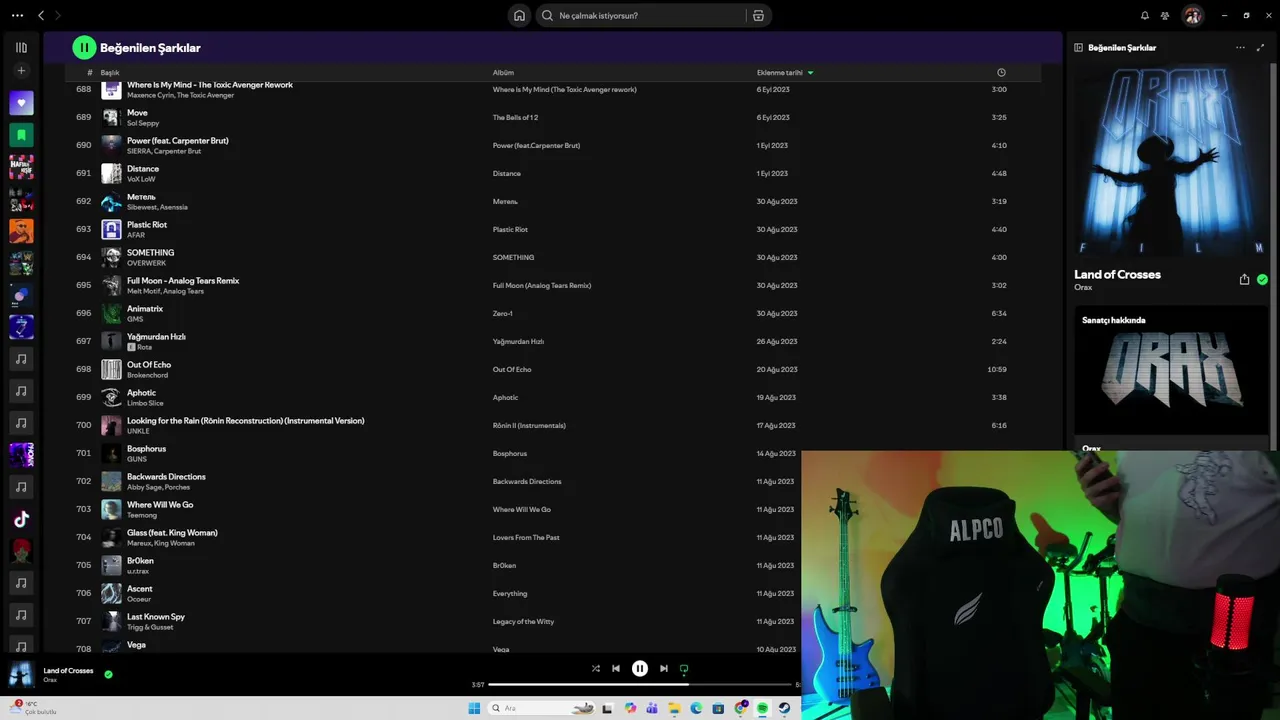Open the Copilot icon in the taskbar
This screenshot has height=720, width=1280.
coord(630,708)
